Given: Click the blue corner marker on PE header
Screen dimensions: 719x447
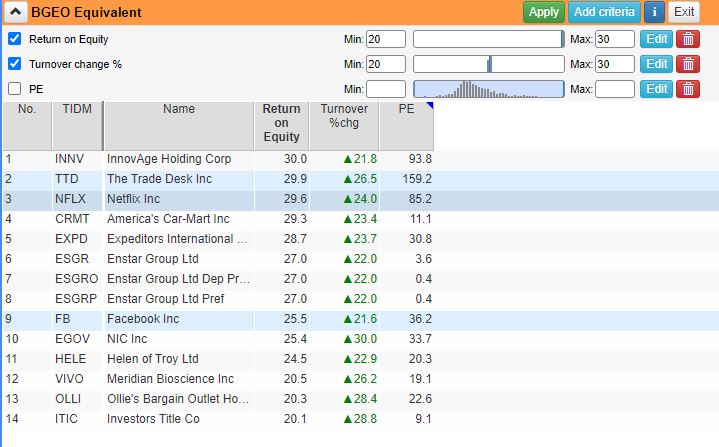Looking at the screenshot, I should pos(430,105).
